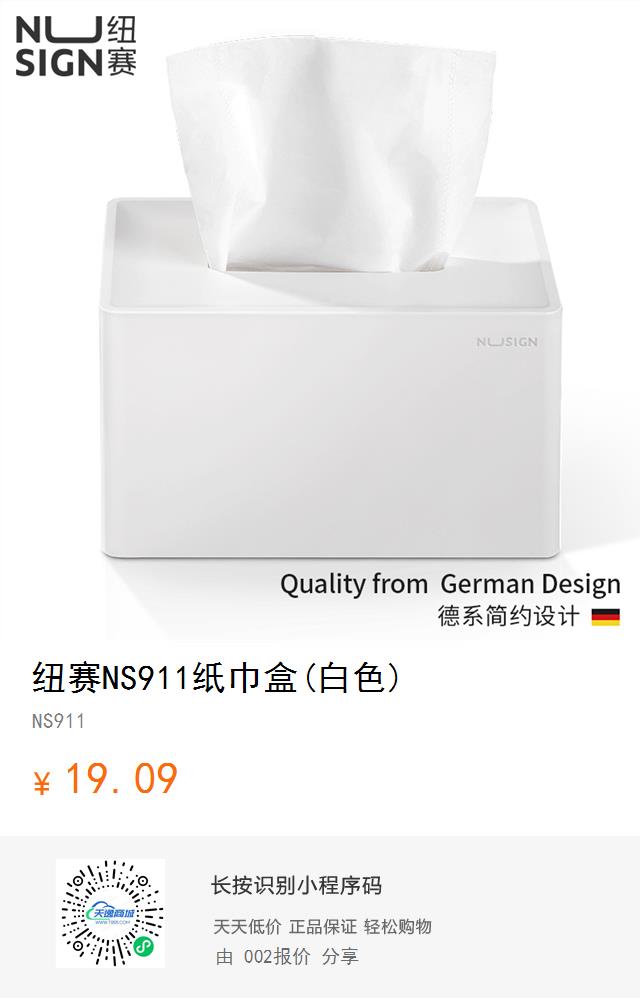Click the 天天低价 label
Screen dimensions: 640x998
(x=247, y=927)
